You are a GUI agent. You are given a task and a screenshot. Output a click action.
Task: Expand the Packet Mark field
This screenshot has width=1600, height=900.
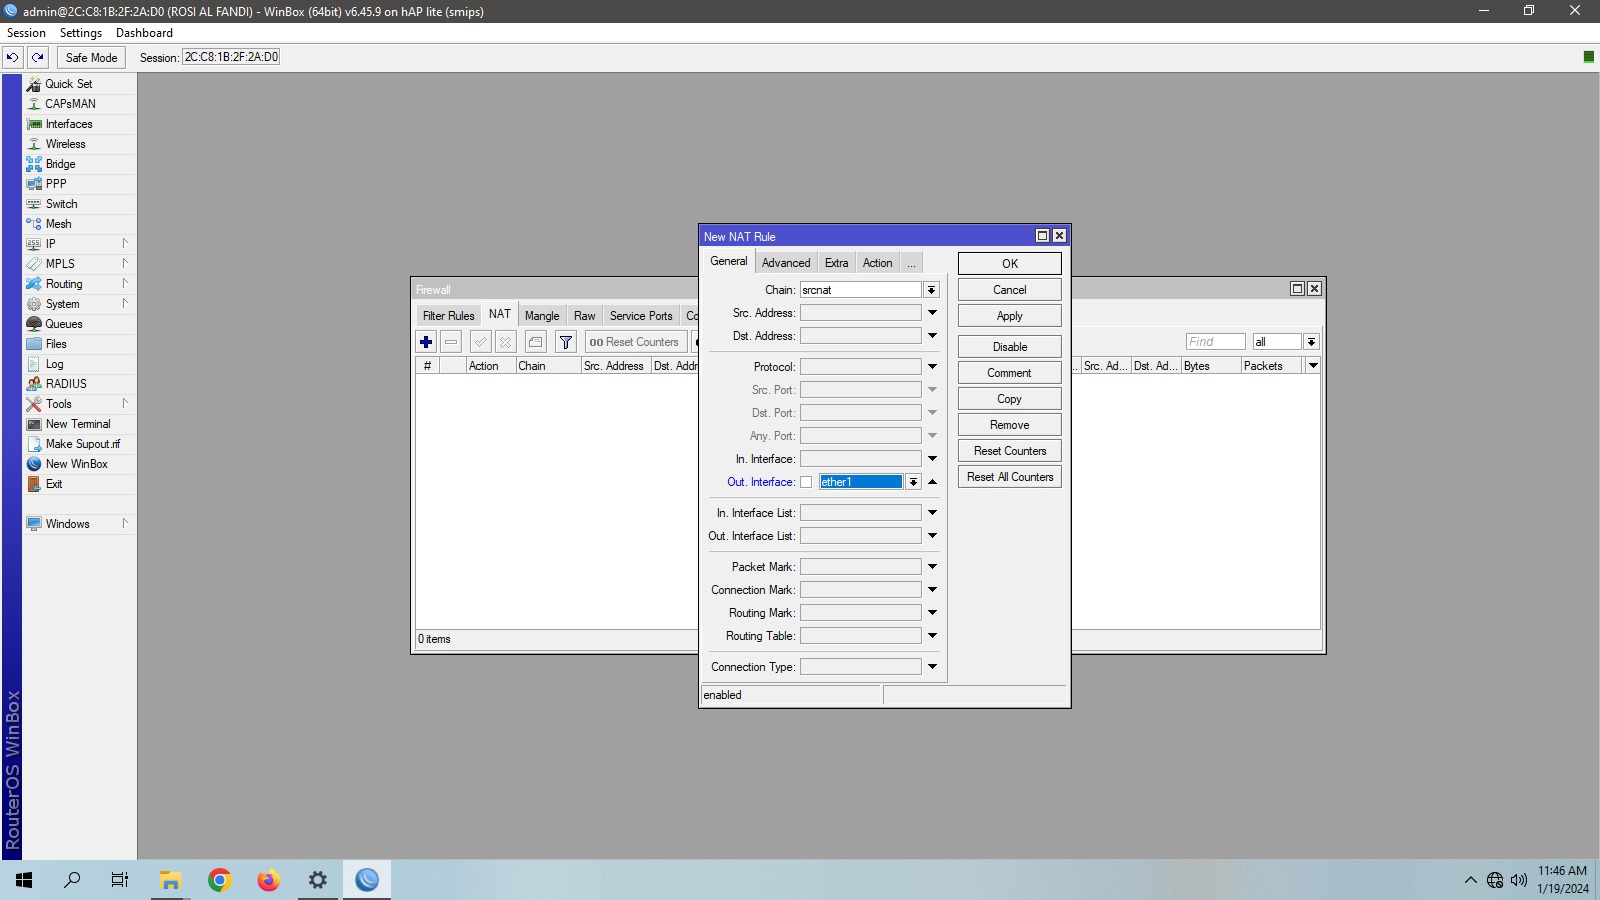(x=932, y=567)
